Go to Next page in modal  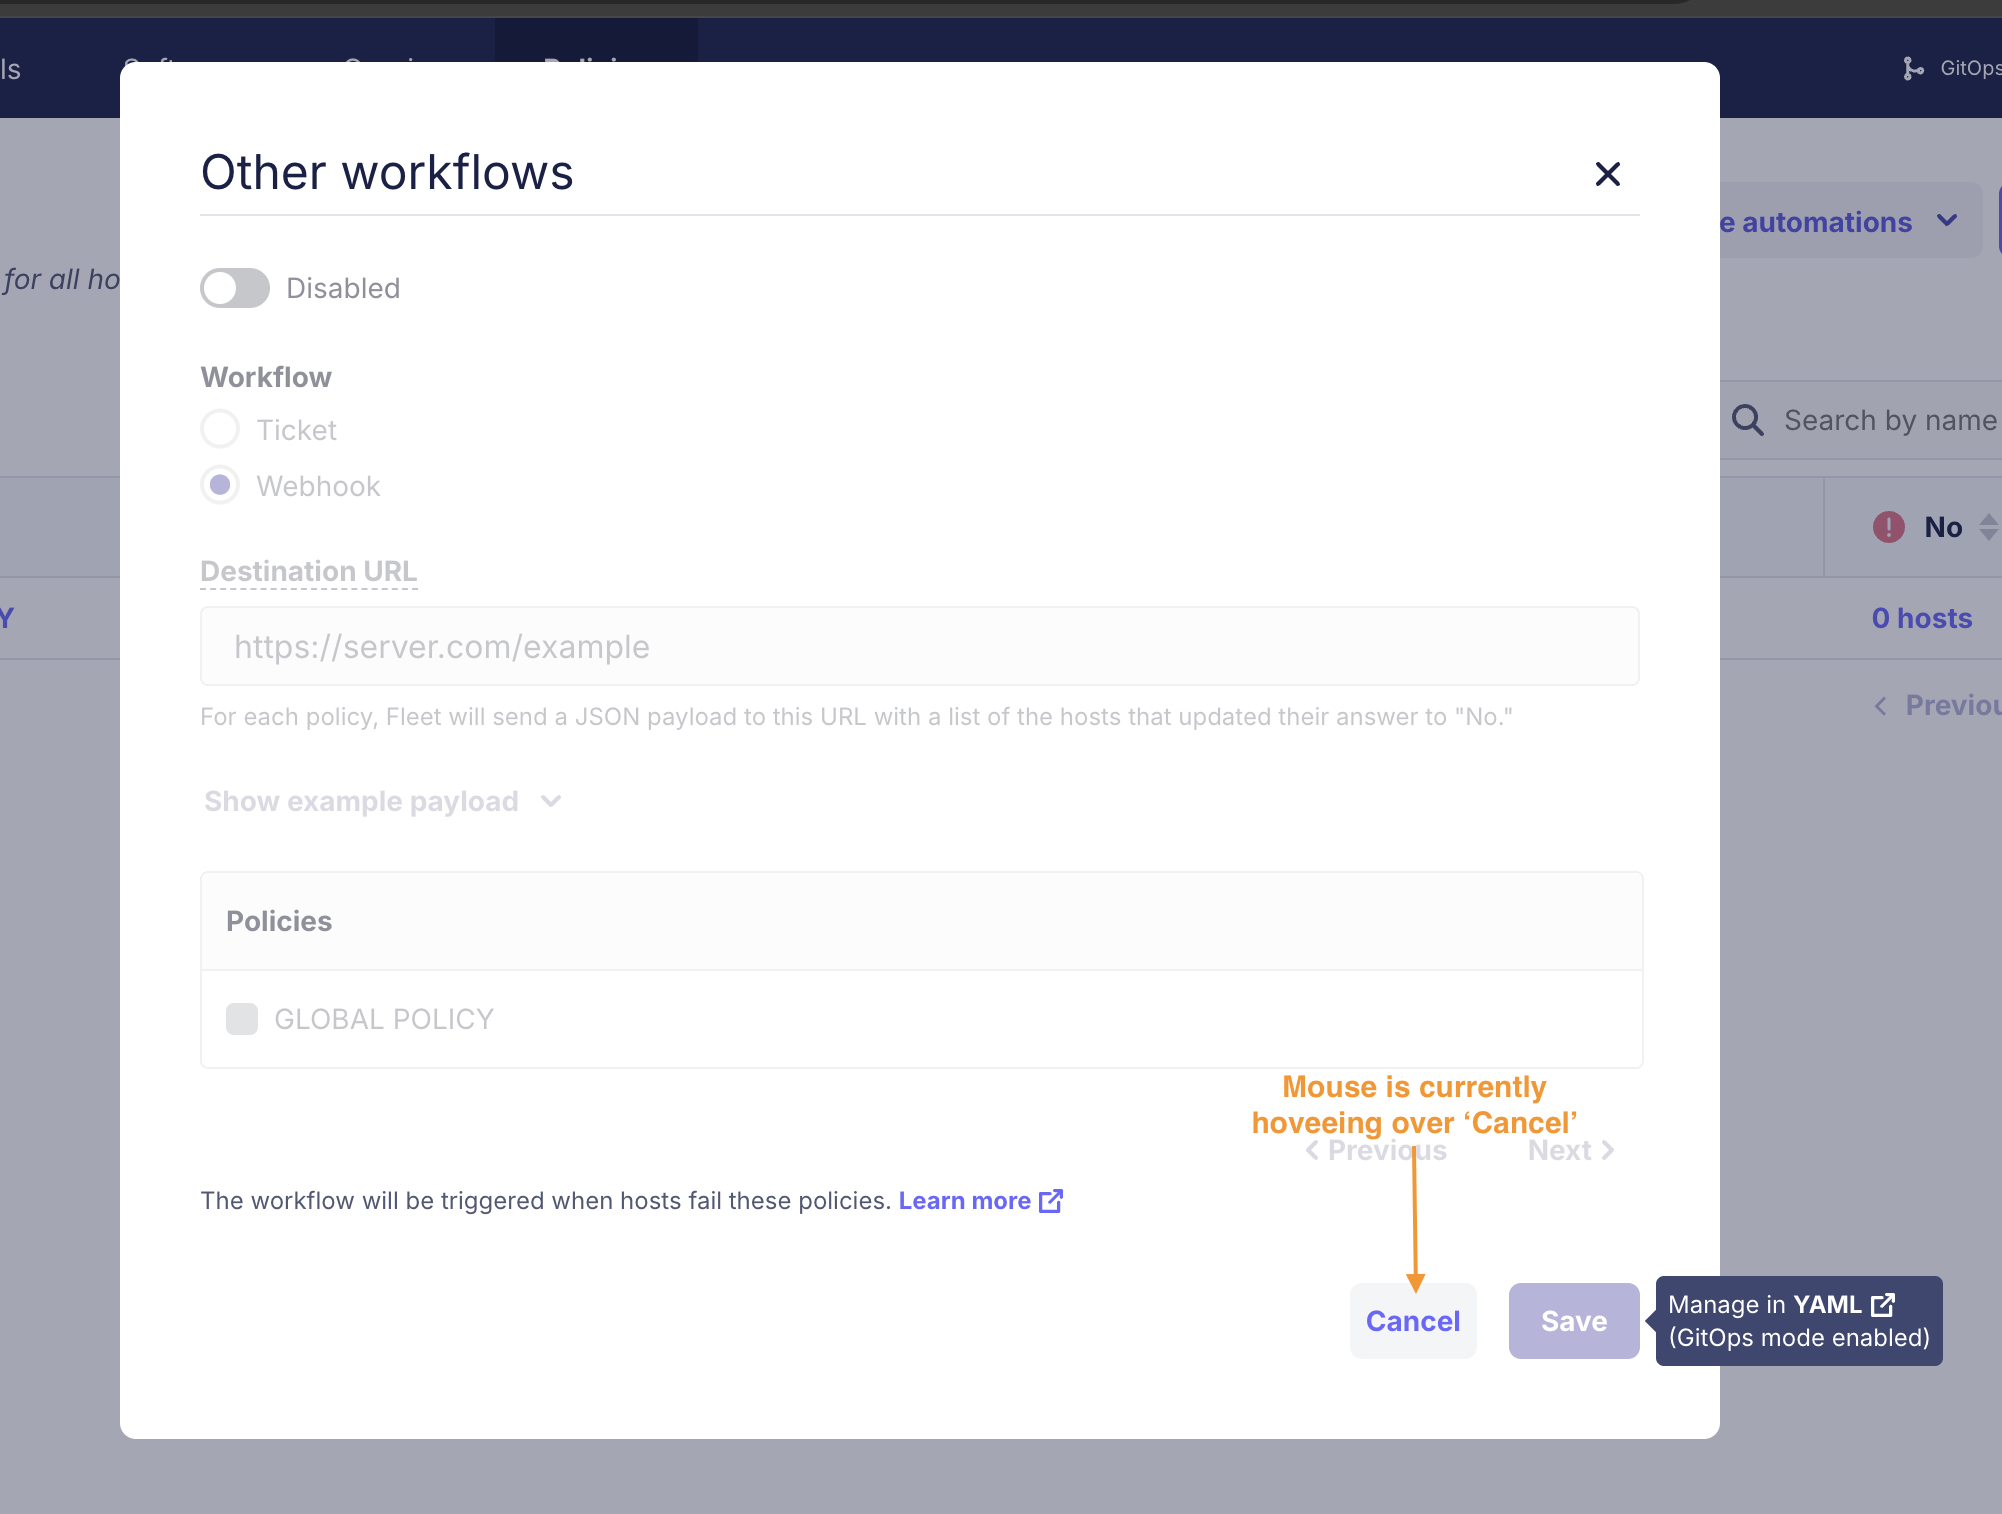click(1570, 1150)
